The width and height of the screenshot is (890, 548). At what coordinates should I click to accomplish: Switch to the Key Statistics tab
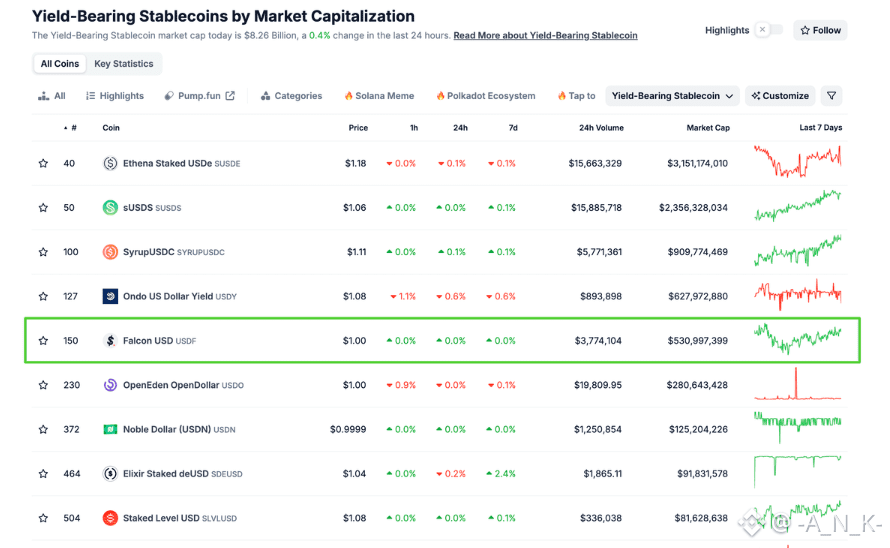click(x=124, y=64)
